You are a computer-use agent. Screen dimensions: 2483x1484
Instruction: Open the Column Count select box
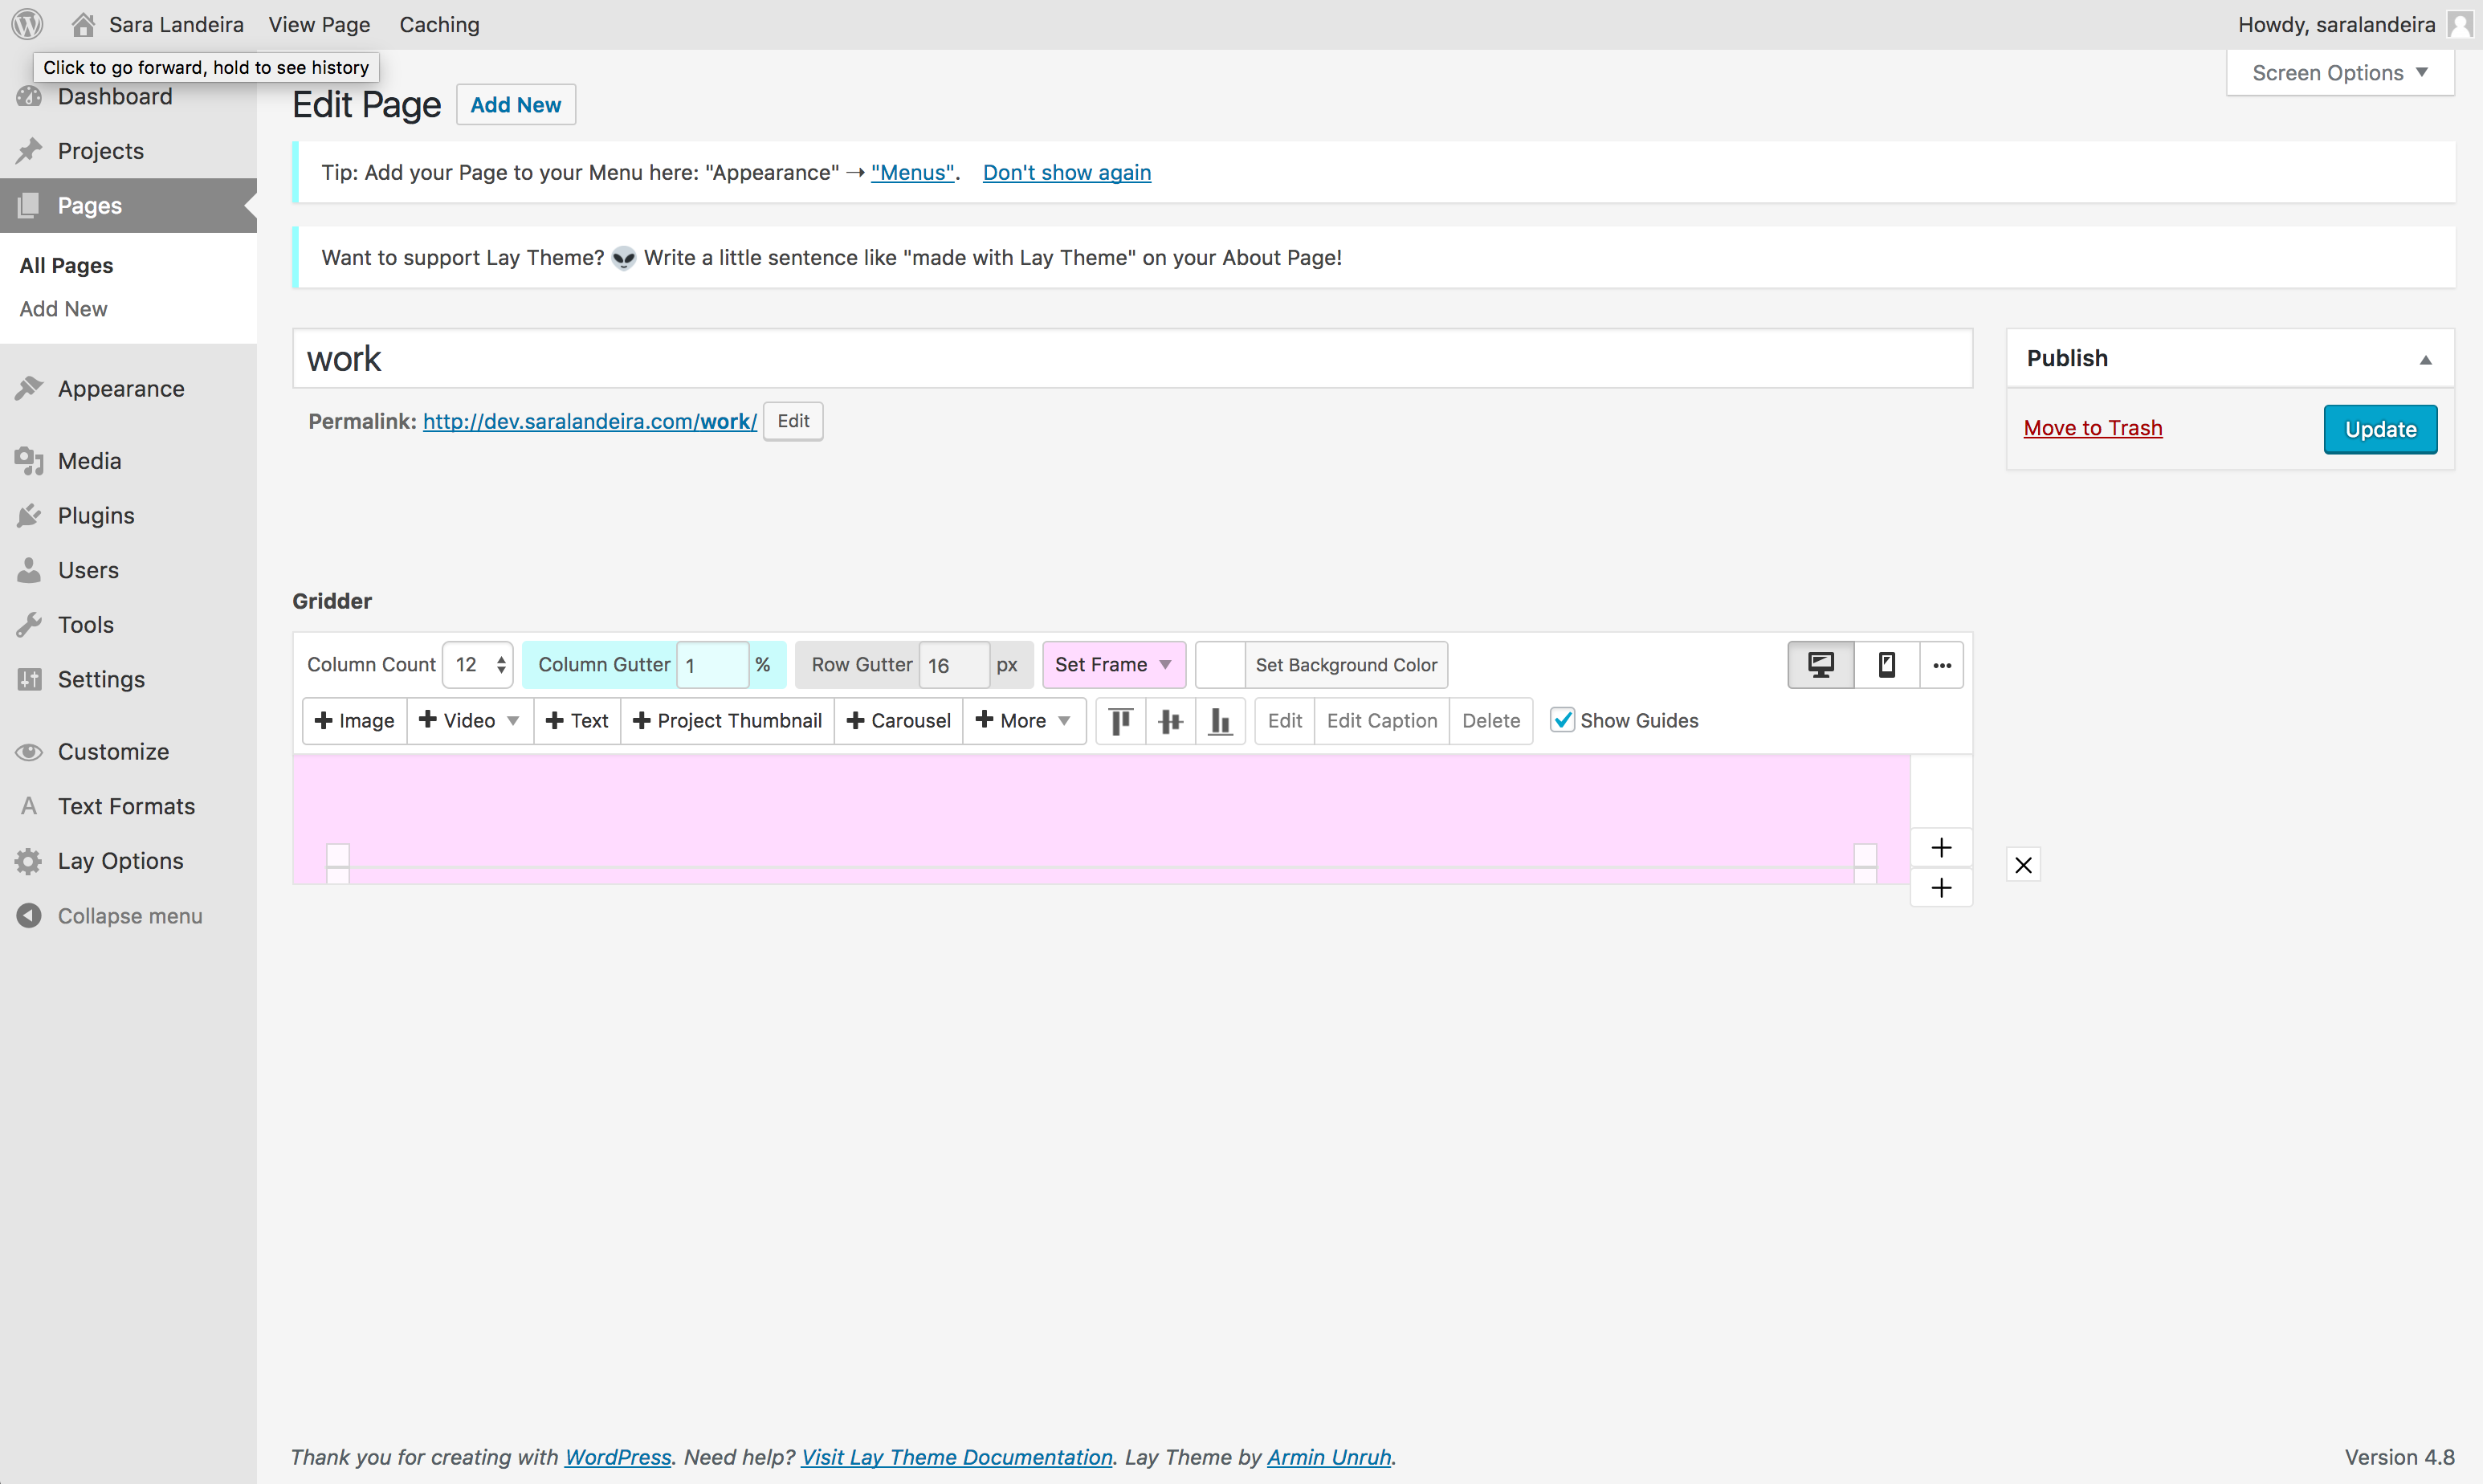coord(478,665)
